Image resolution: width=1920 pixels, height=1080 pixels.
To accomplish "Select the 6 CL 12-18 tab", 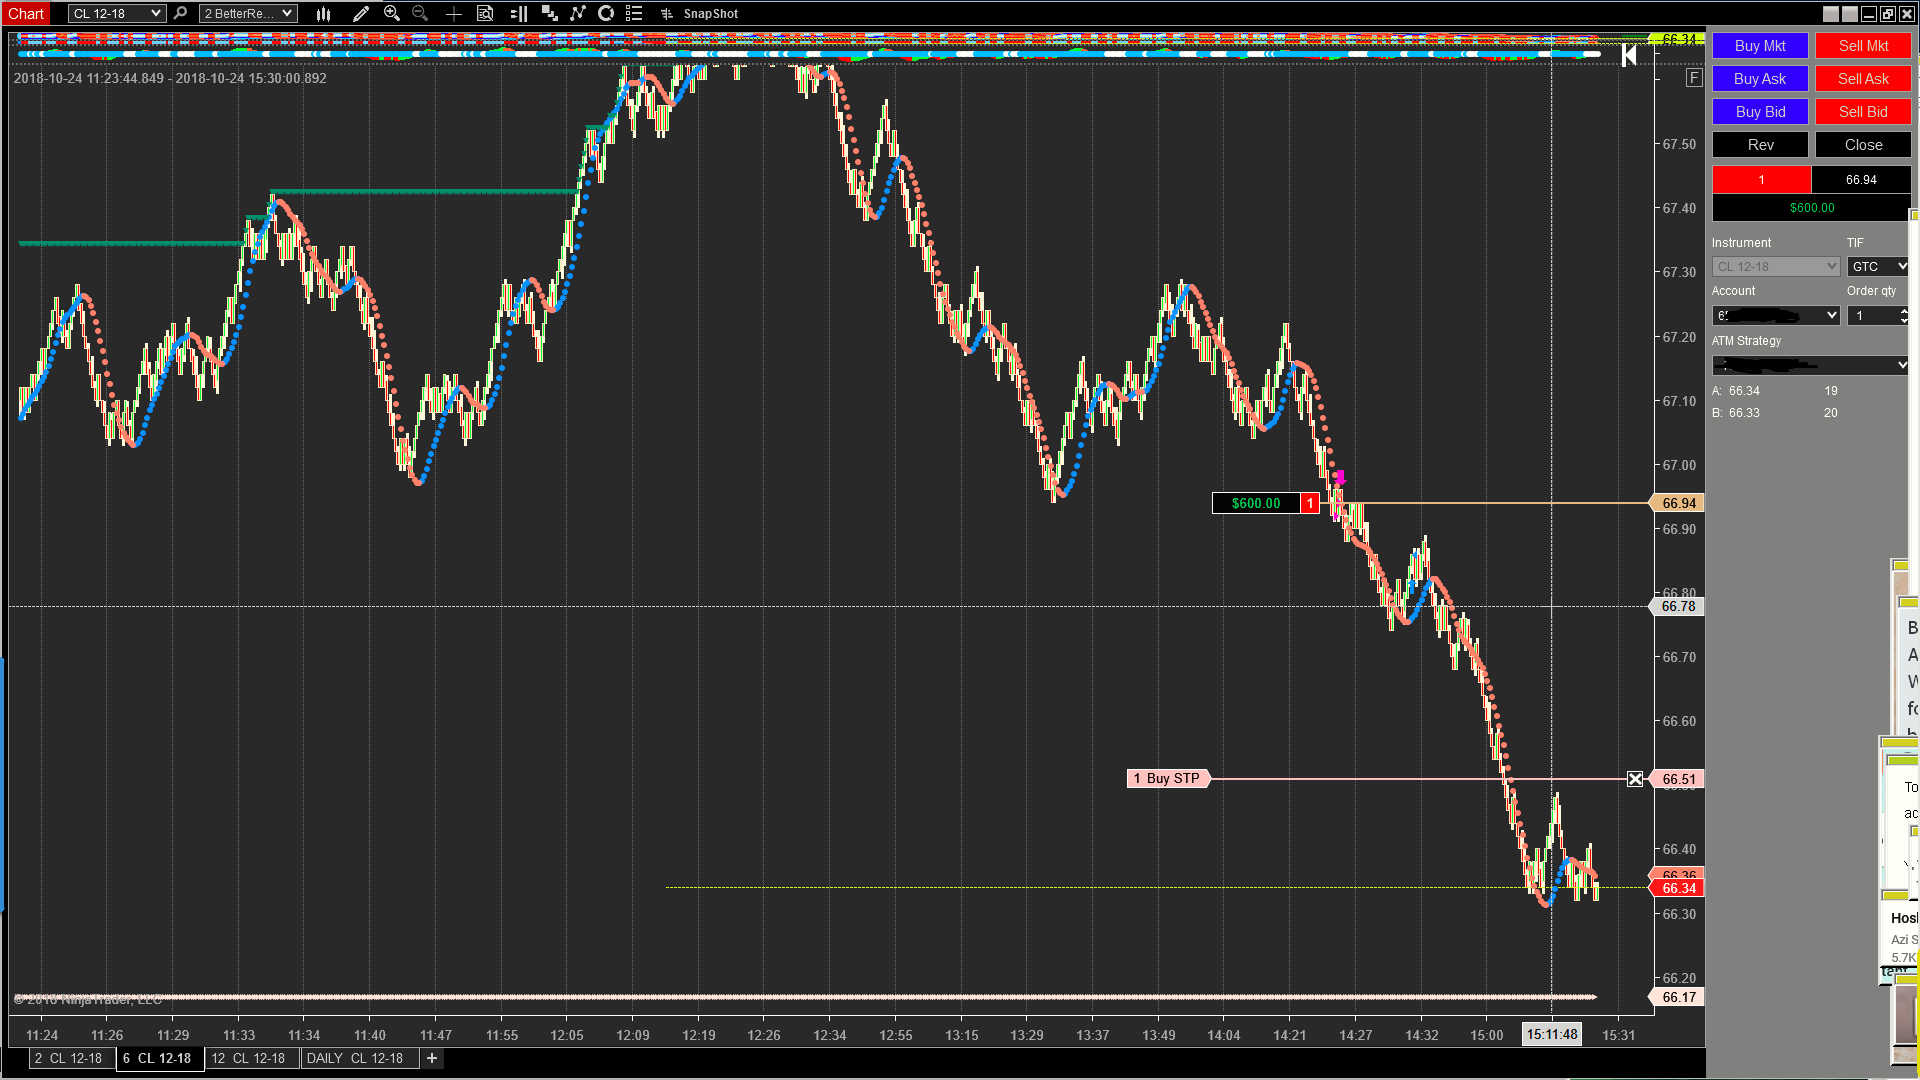I will point(158,1058).
